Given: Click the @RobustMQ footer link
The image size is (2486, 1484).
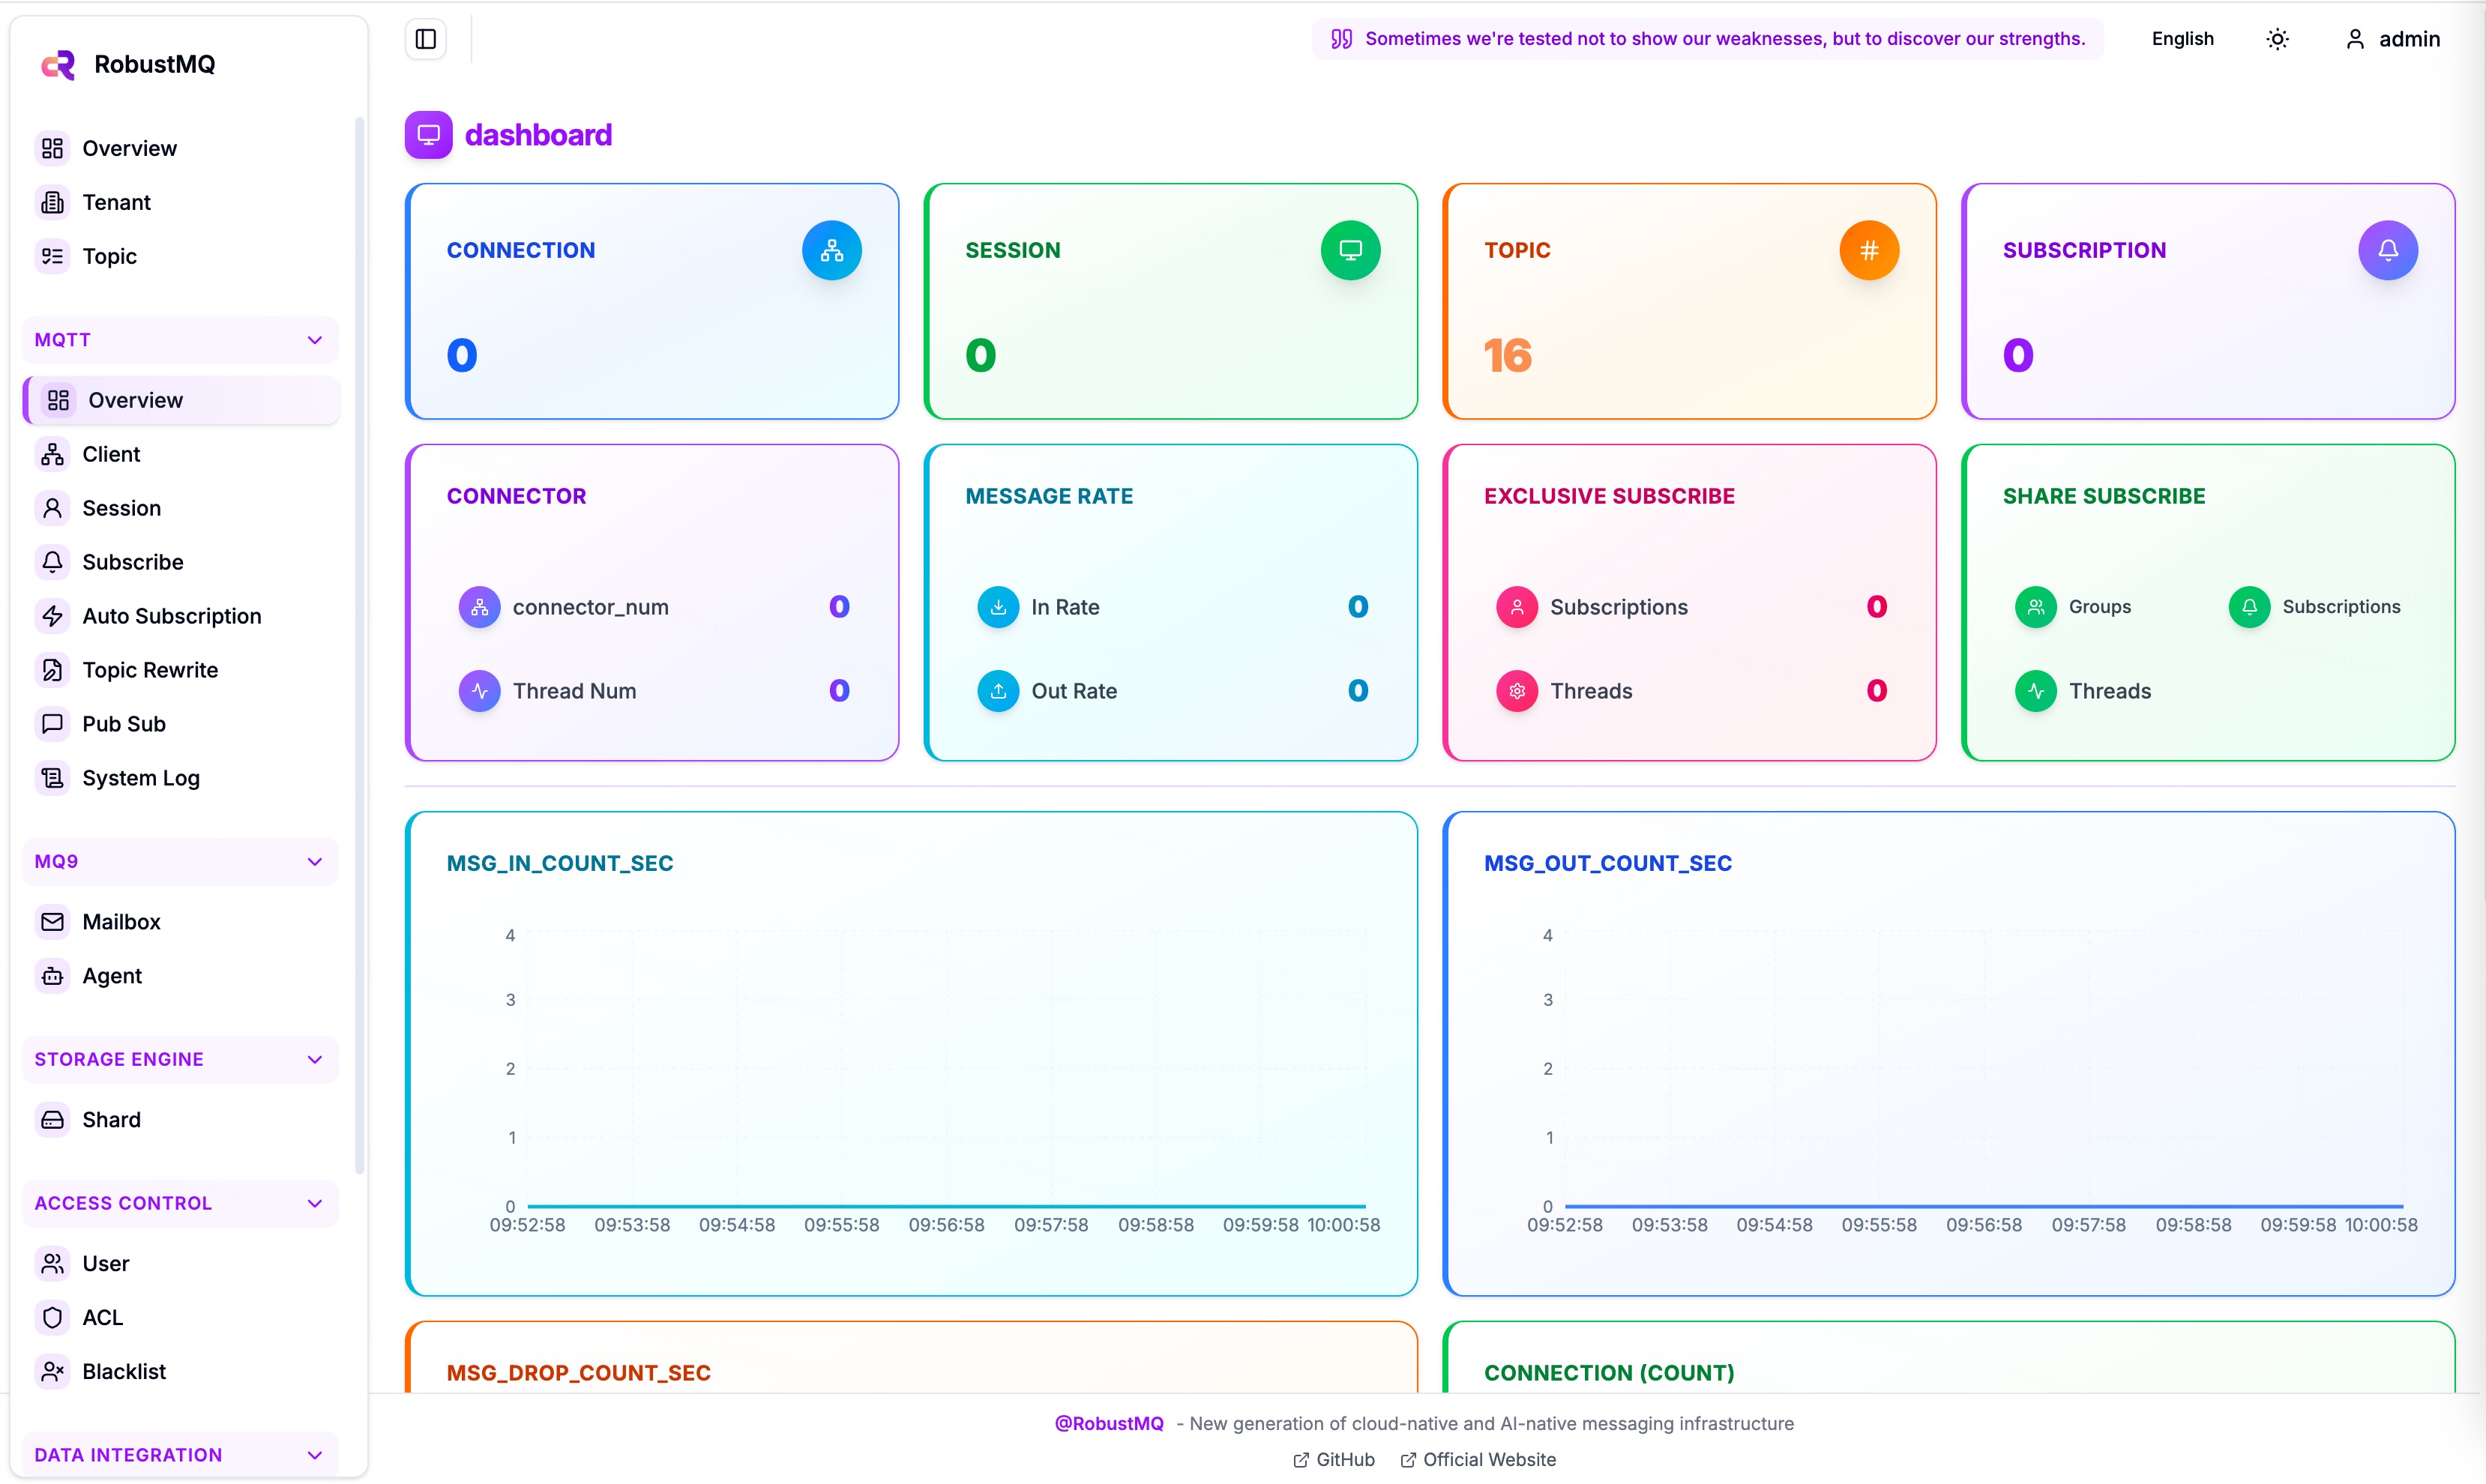Looking at the screenshot, I should tap(1109, 1424).
